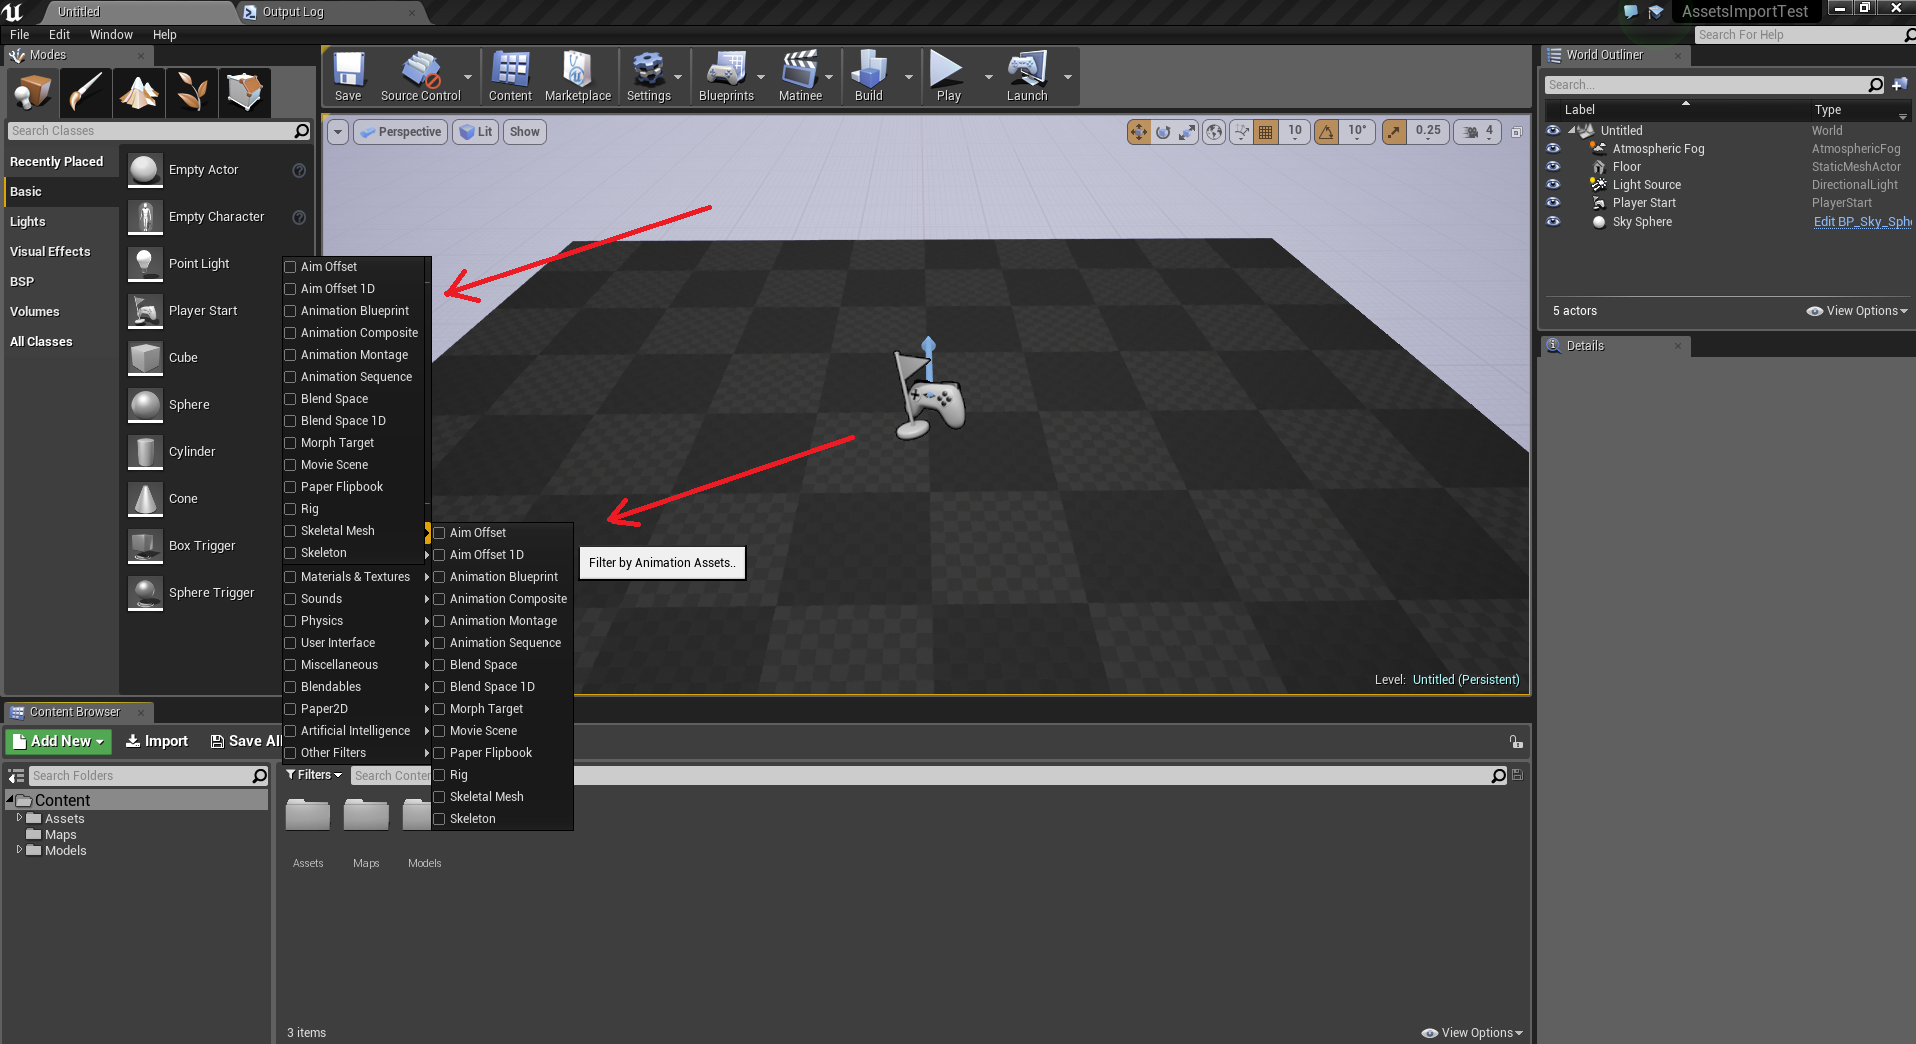This screenshot has height=1044, width=1916.
Task: Click the Lit view mode button
Action: click(x=477, y=132)
